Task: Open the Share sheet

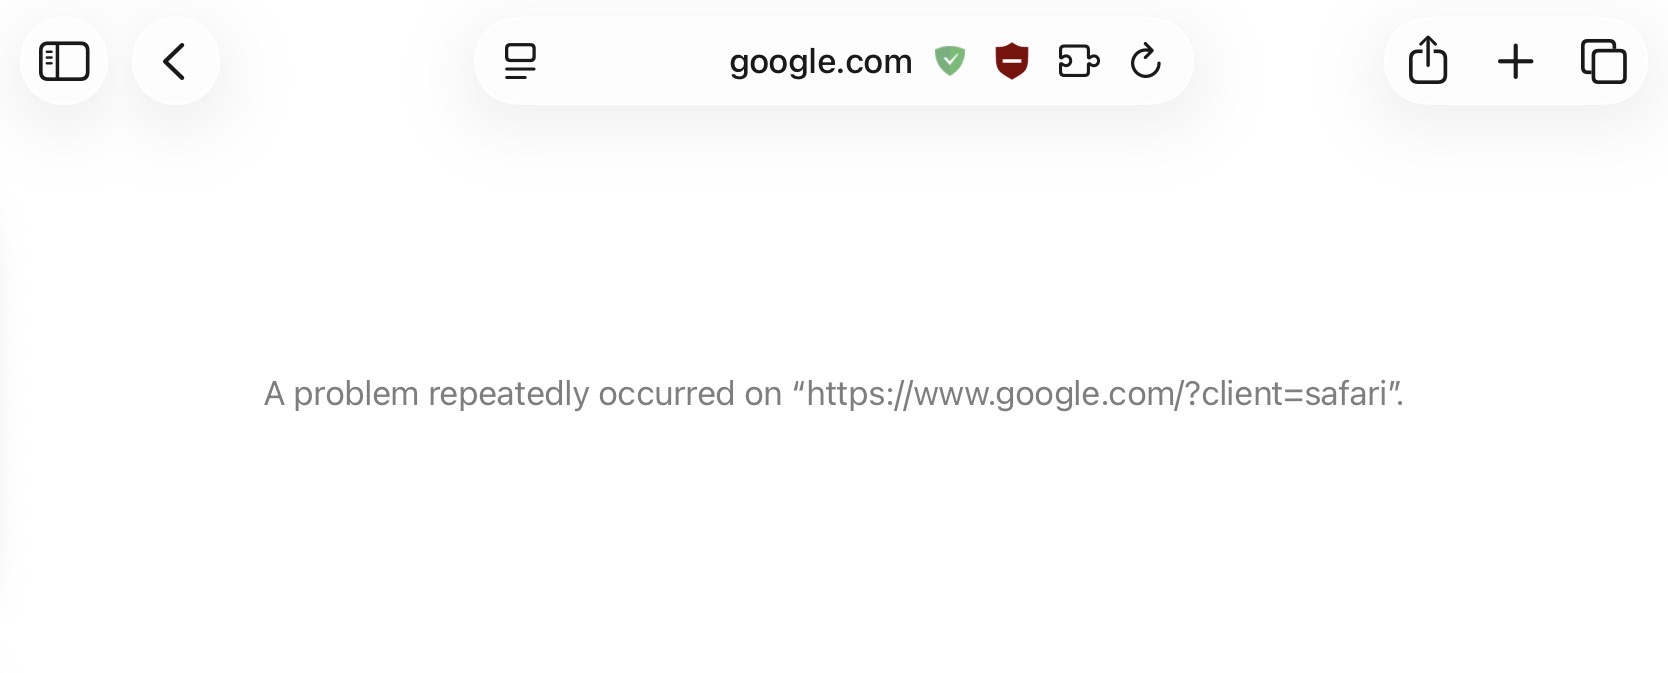Action: tap(1427, 61)
